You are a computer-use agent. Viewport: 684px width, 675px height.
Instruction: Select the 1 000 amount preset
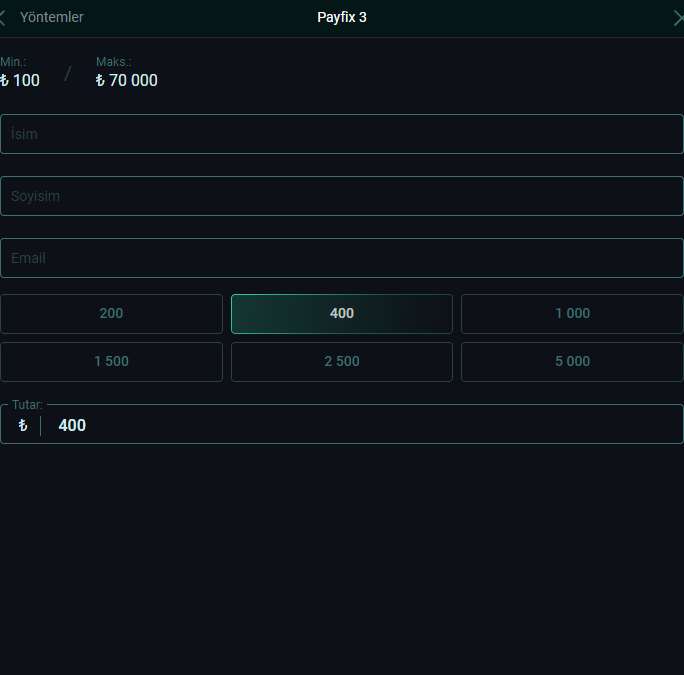(572, 314)
